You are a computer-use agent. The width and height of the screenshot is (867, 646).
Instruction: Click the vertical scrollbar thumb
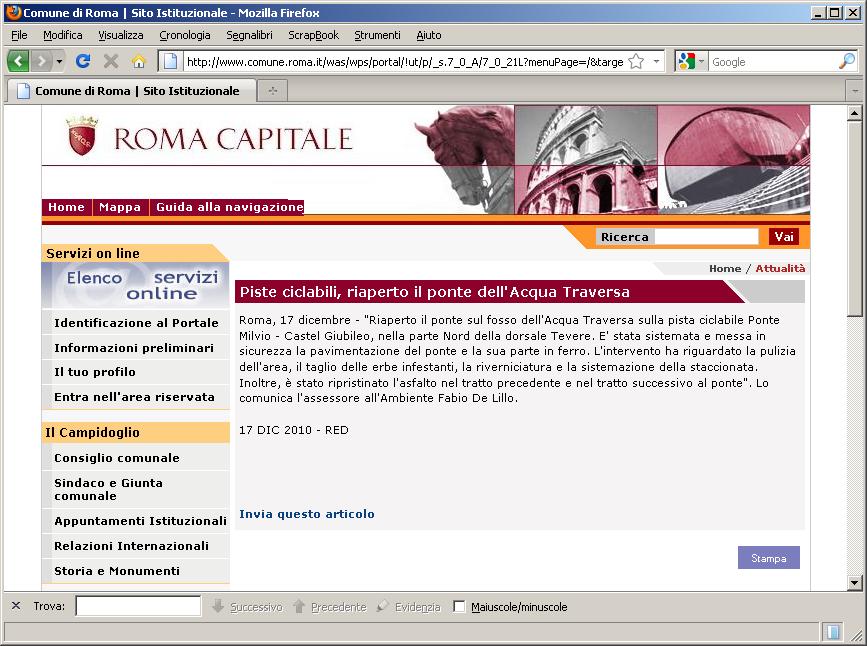pos(854,218)
